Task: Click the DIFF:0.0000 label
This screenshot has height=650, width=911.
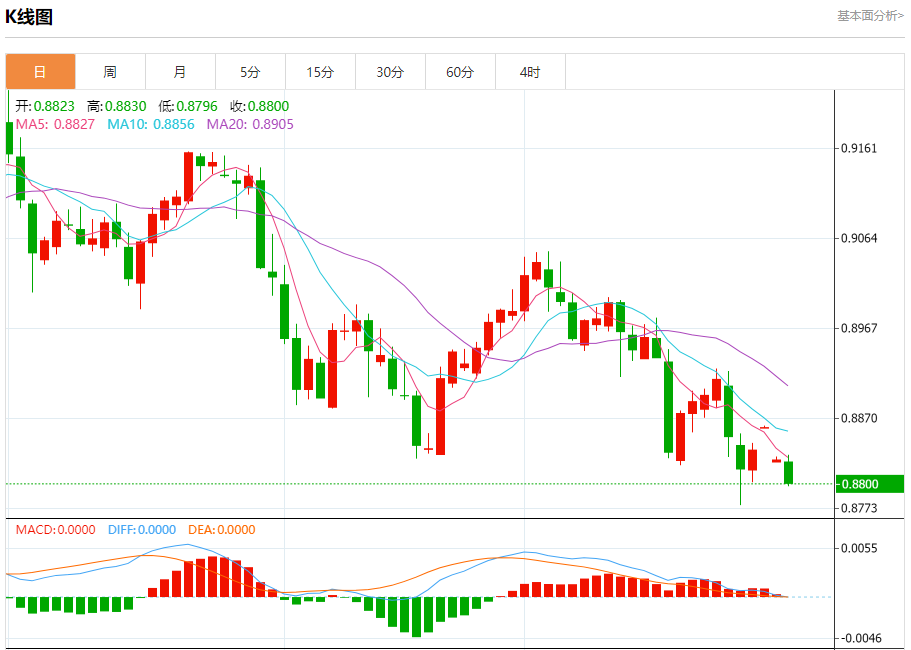Action: (142, 530)
